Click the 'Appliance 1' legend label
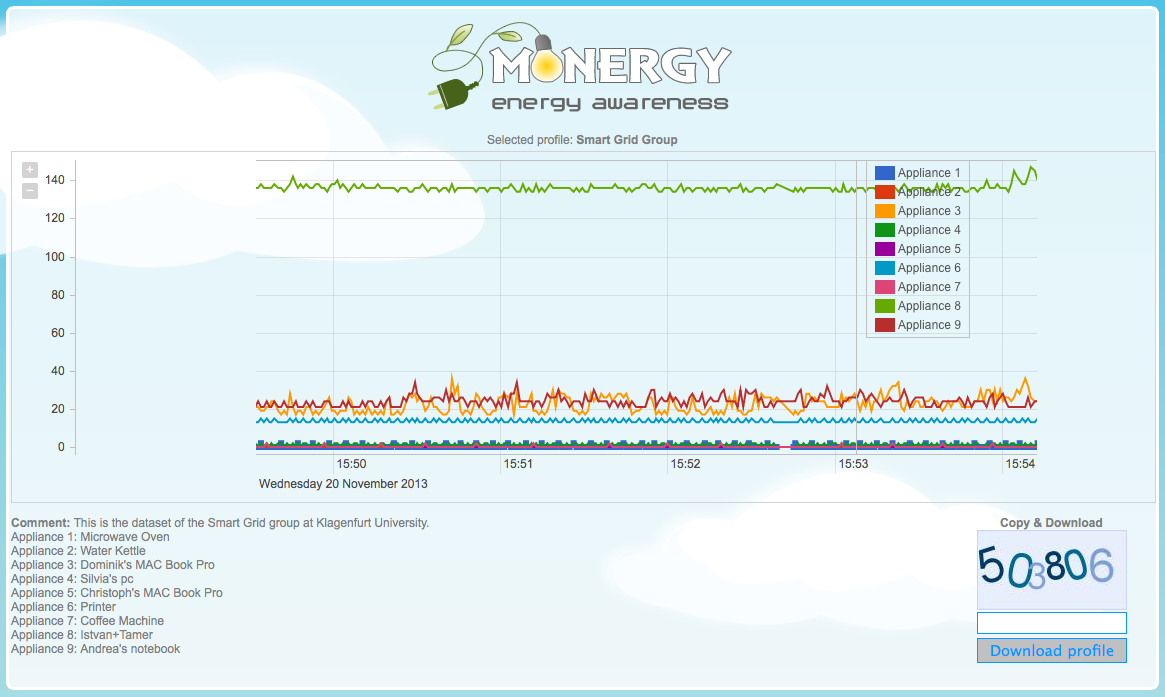The image size is (1165, 697). [929, 173]
